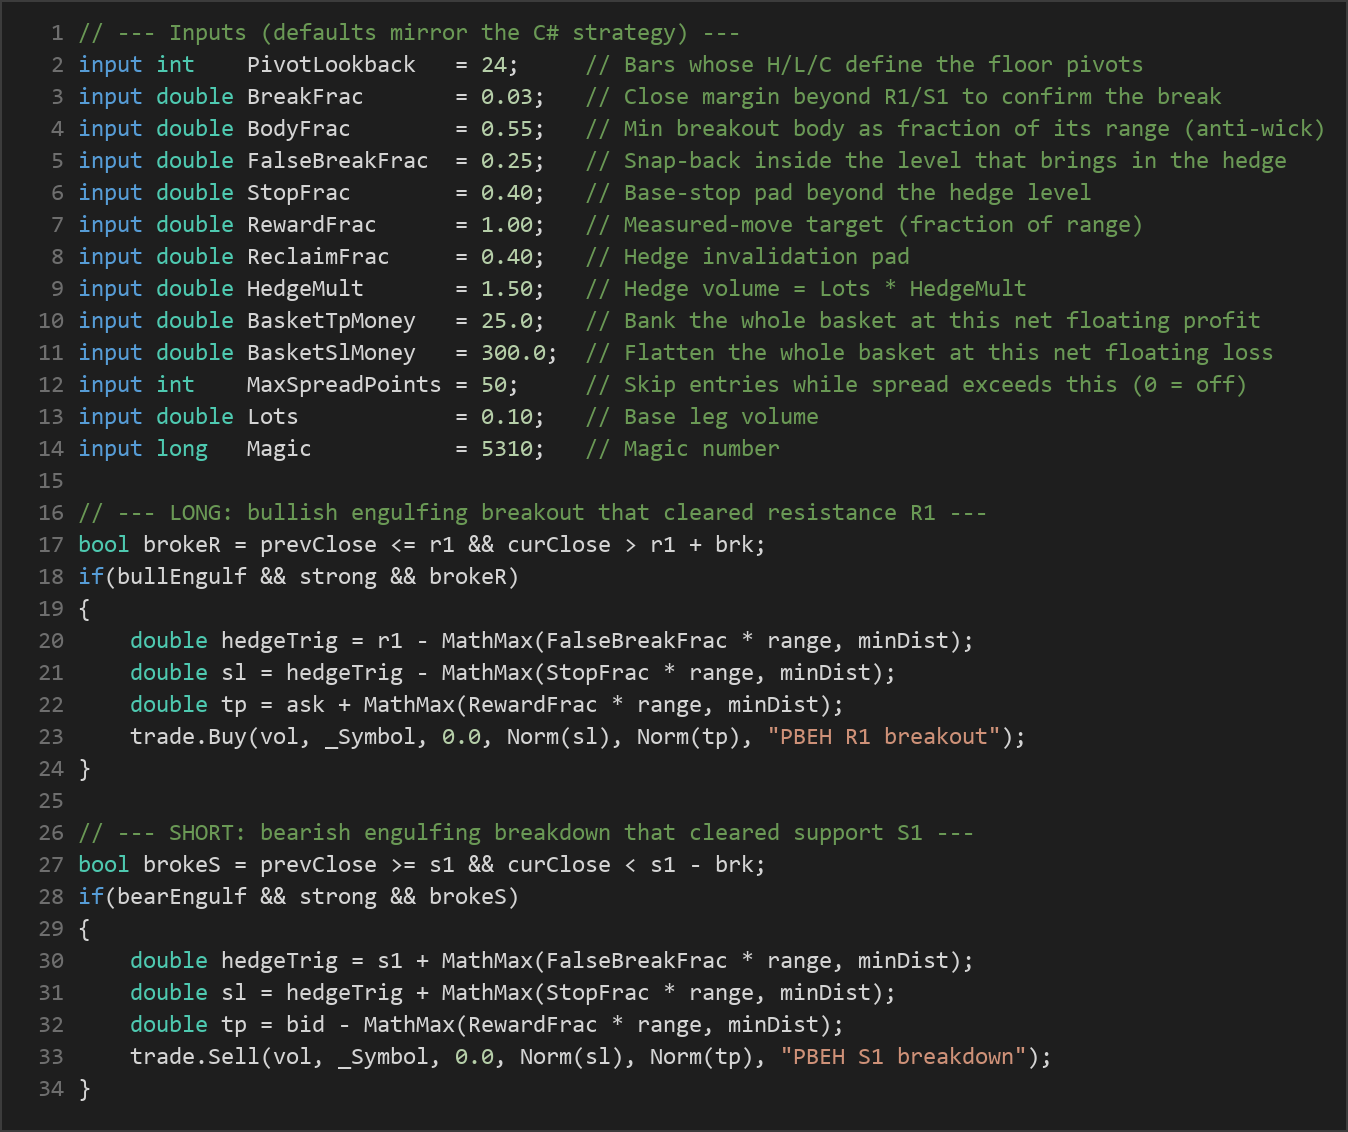Click the BasketTpMoney input identifier
1348x1132 pixels.
pyautogui.click(x=331, y=321)
